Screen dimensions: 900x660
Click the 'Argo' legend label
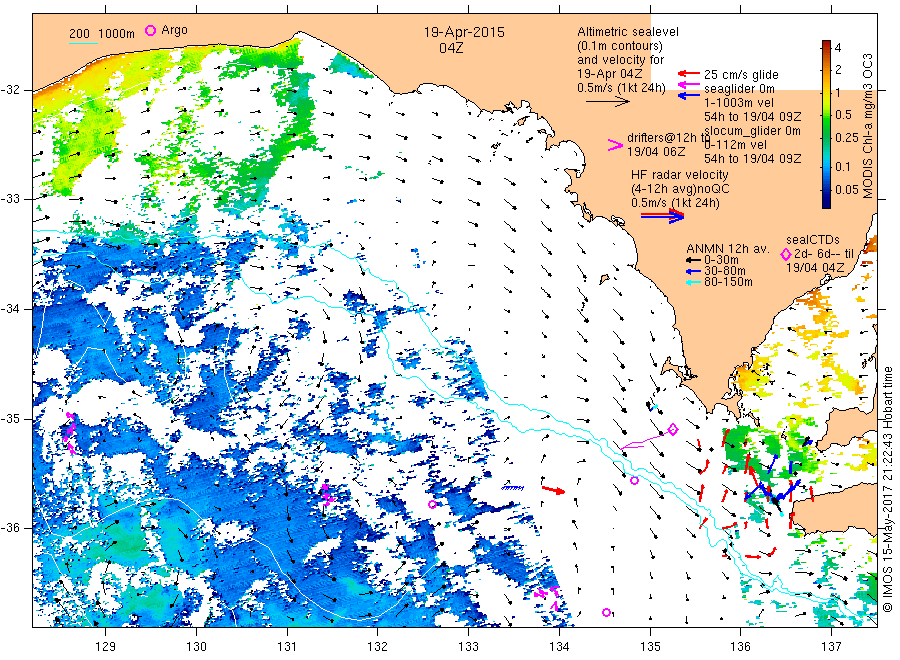tap(174, 30)
